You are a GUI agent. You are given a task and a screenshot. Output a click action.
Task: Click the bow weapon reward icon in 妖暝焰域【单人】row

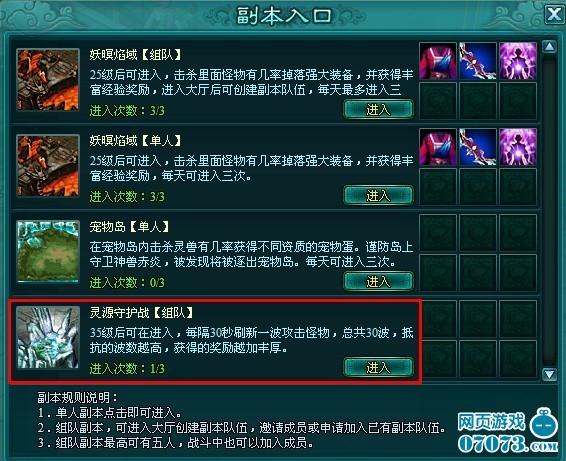[478, 147]
